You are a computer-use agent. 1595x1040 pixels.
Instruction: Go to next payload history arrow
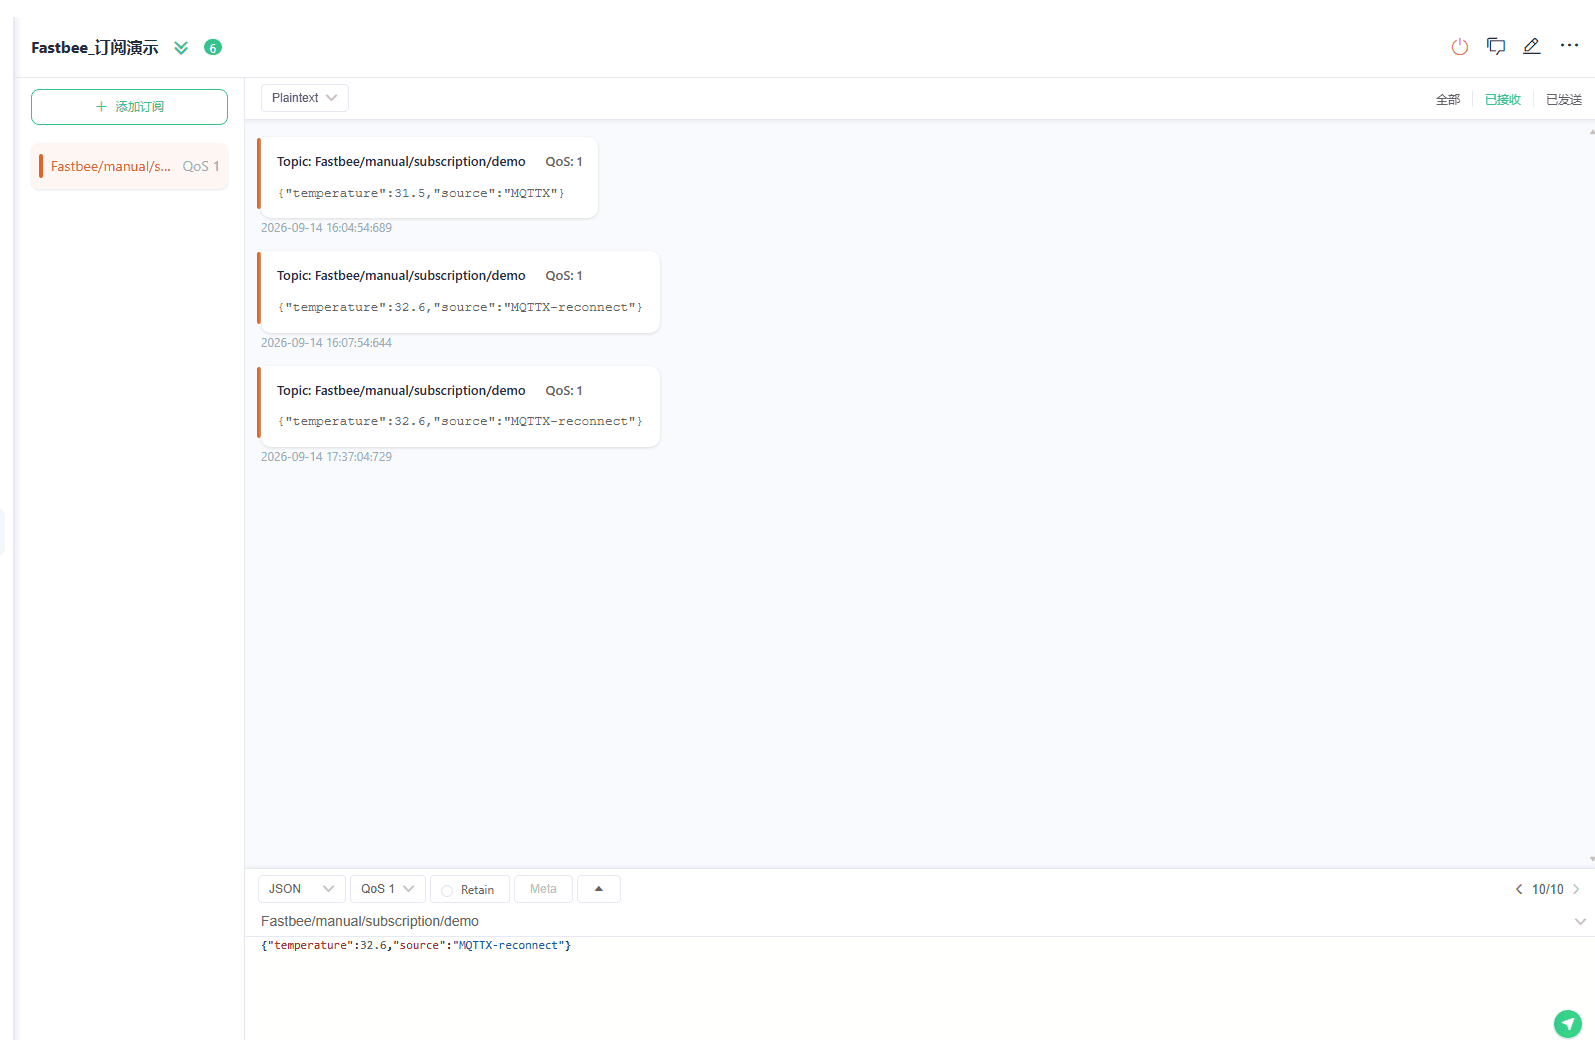1576,889
